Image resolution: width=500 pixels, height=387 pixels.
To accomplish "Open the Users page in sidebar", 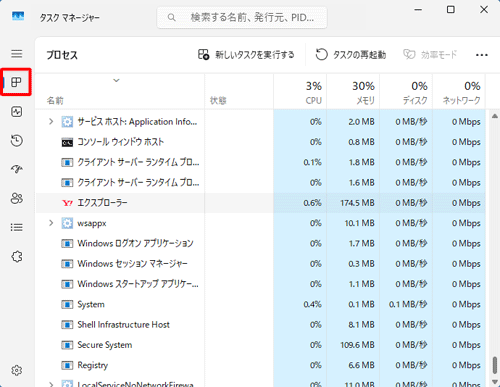I will 17,198.
